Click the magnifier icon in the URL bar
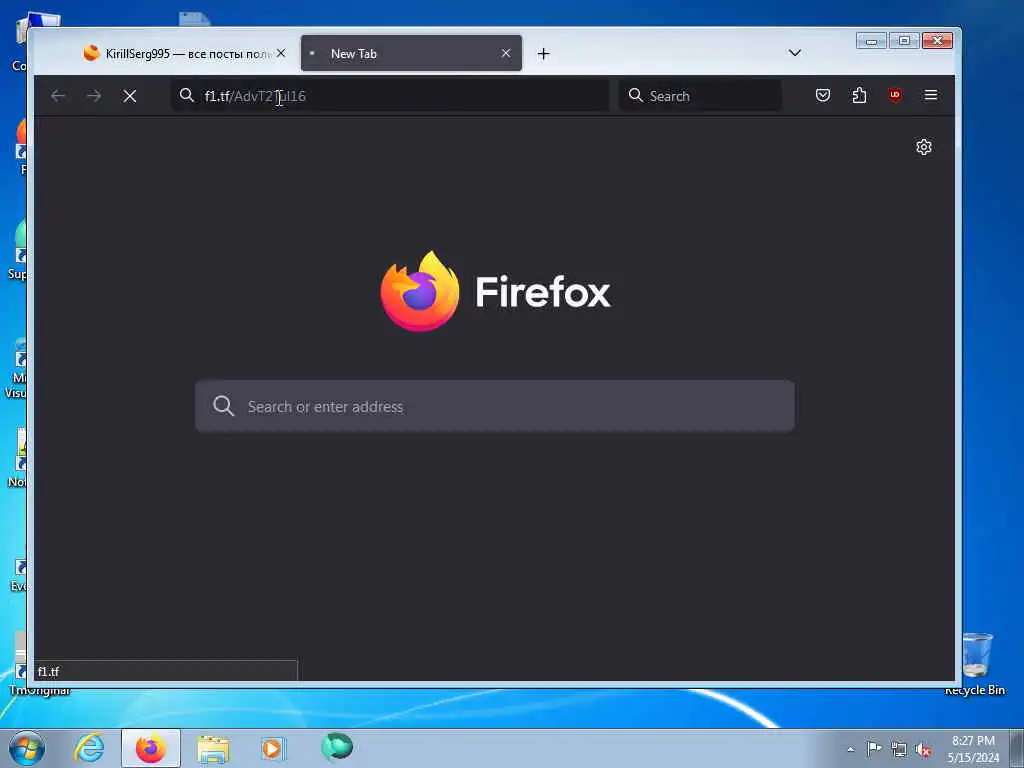Screen dimensions: 1024x768 187,95
